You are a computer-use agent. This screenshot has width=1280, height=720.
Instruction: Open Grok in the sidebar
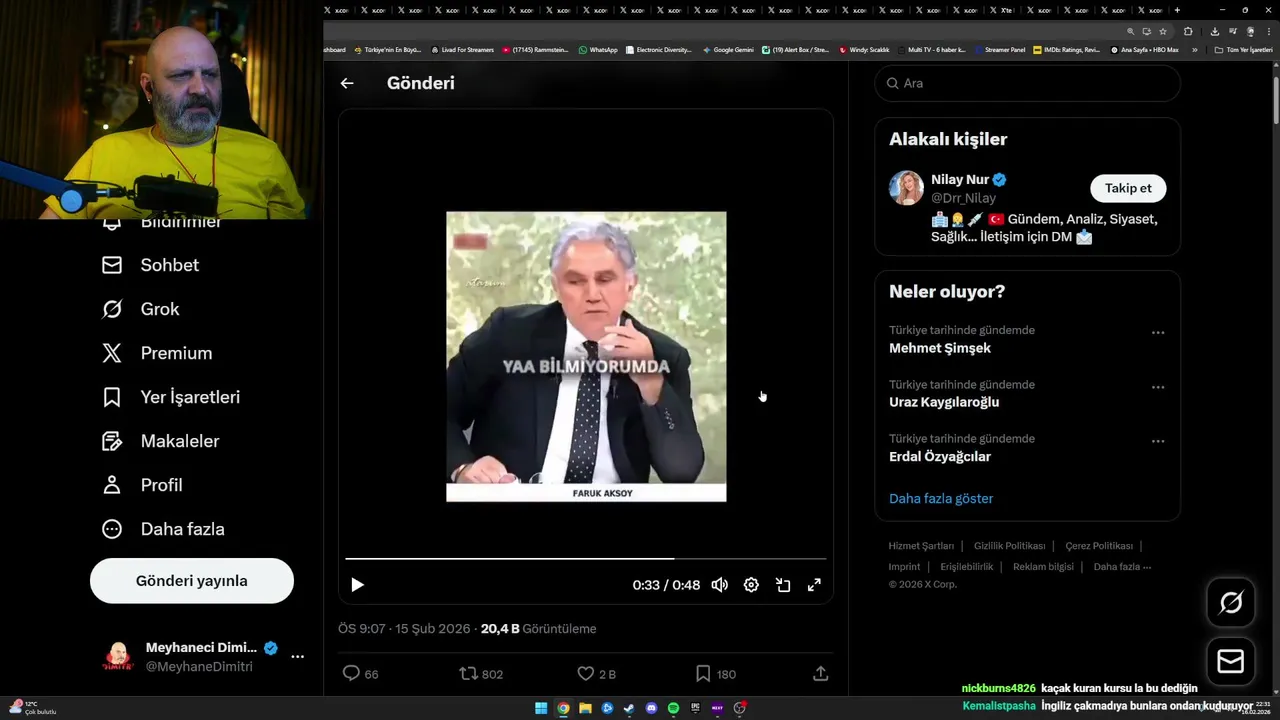pos(140,309)
